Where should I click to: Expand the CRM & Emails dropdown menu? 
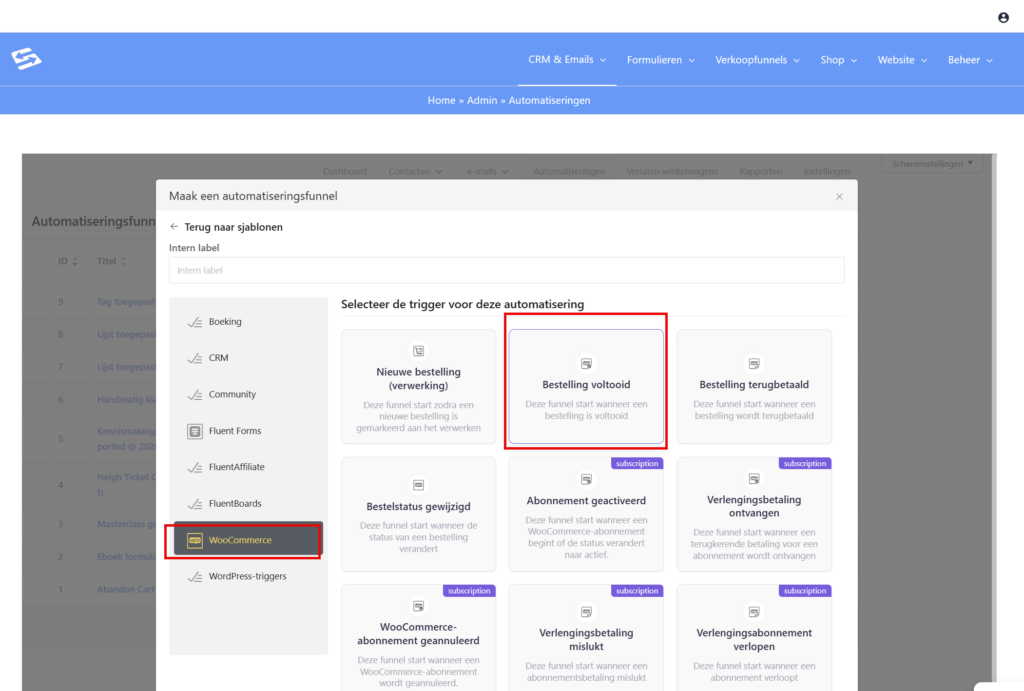(x=567, y=60)
